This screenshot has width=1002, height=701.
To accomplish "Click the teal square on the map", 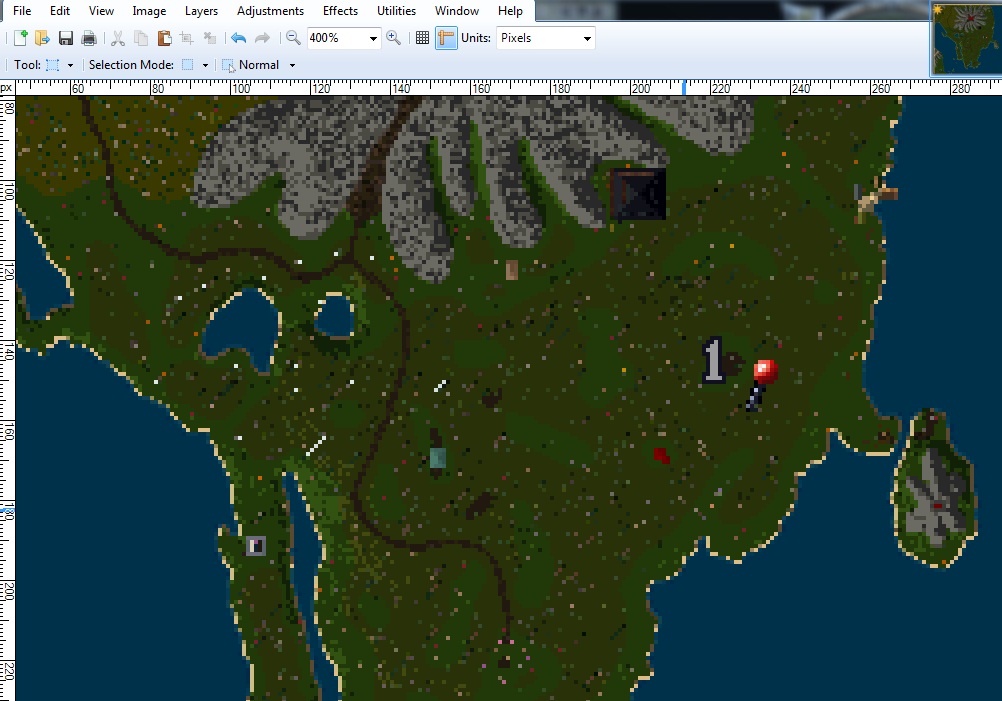I will click(x=438, y=458).
